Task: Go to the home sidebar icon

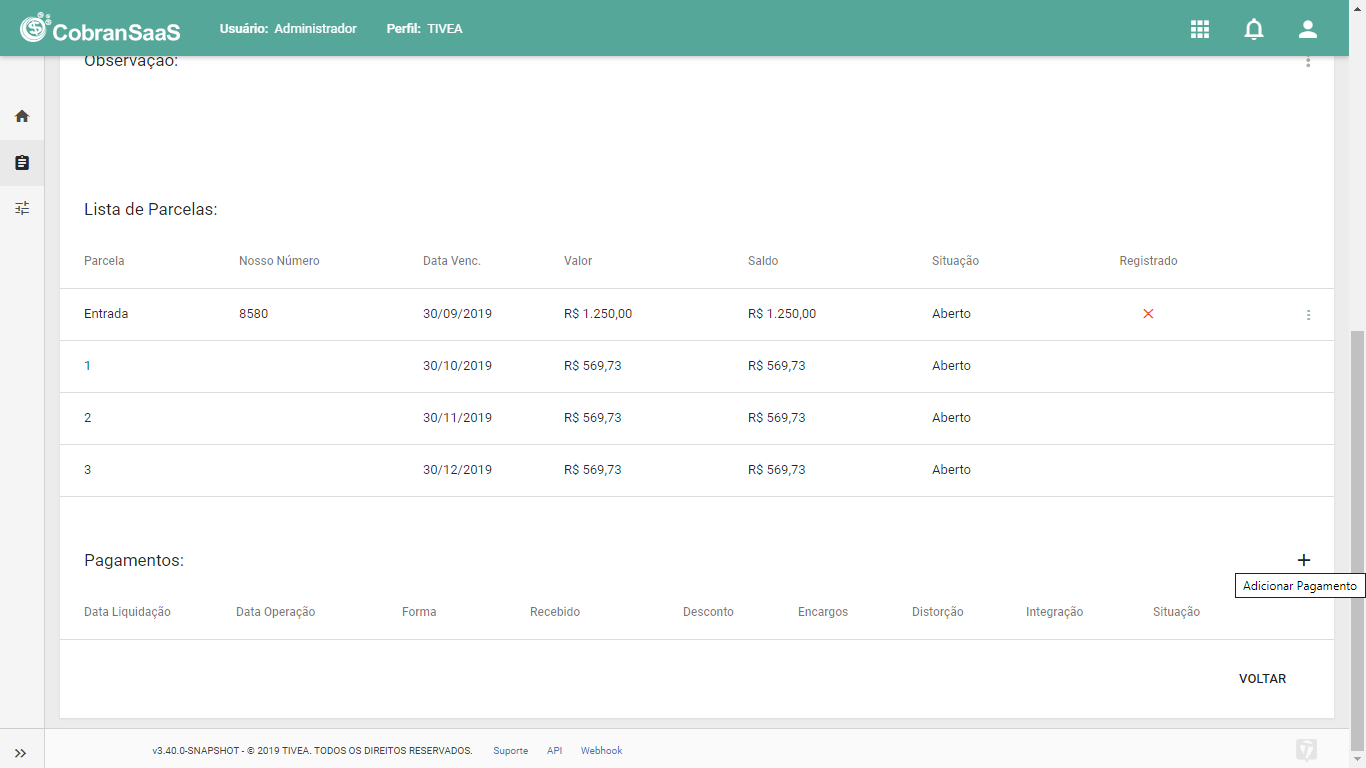Action: (22, 116)
